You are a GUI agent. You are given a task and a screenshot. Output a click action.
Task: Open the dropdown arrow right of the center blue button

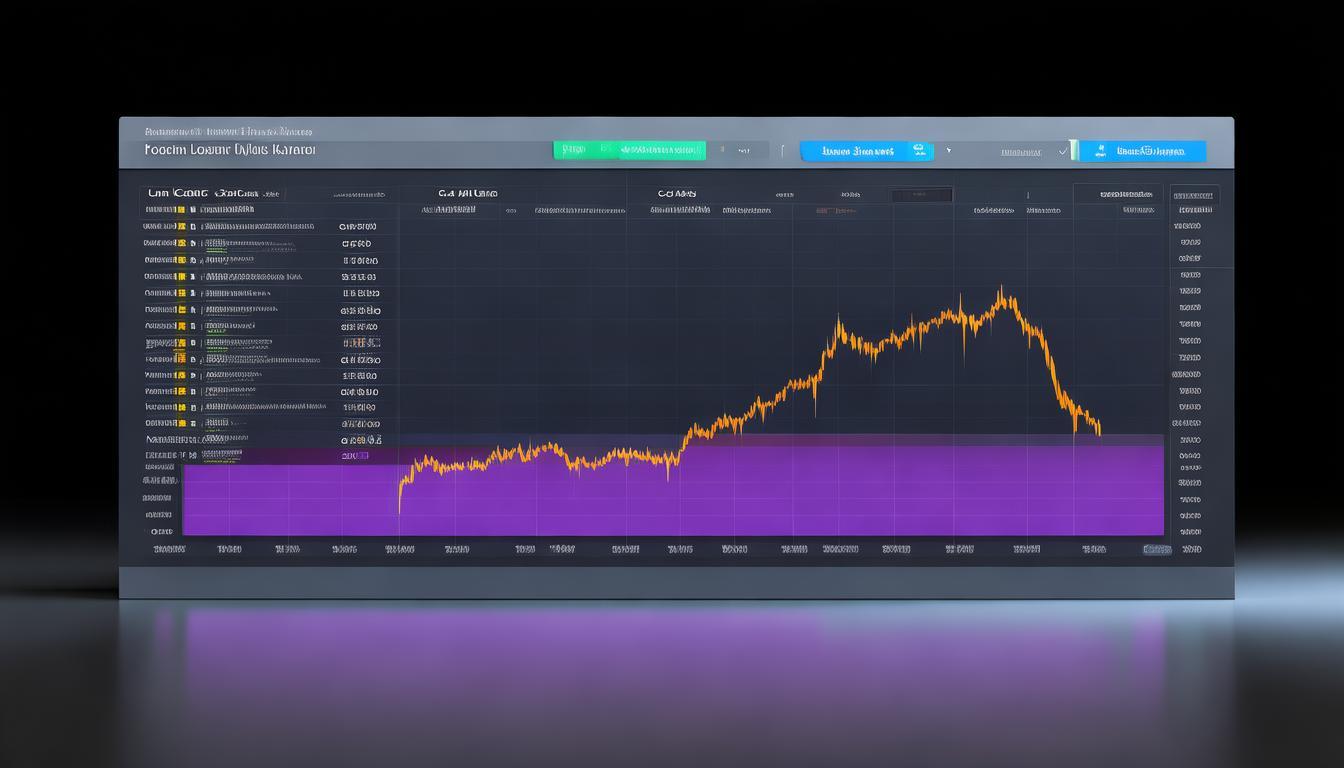point(948,151)
